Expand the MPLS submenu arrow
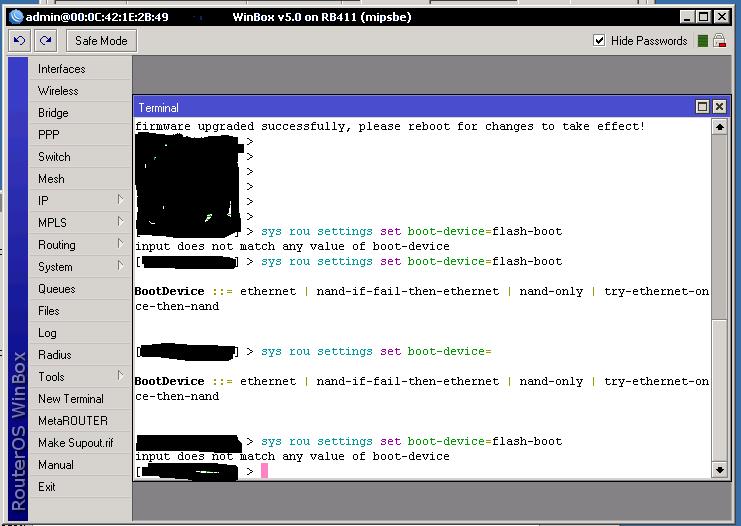Viewport: 741px width, 526px height. (x=121, y=222)
